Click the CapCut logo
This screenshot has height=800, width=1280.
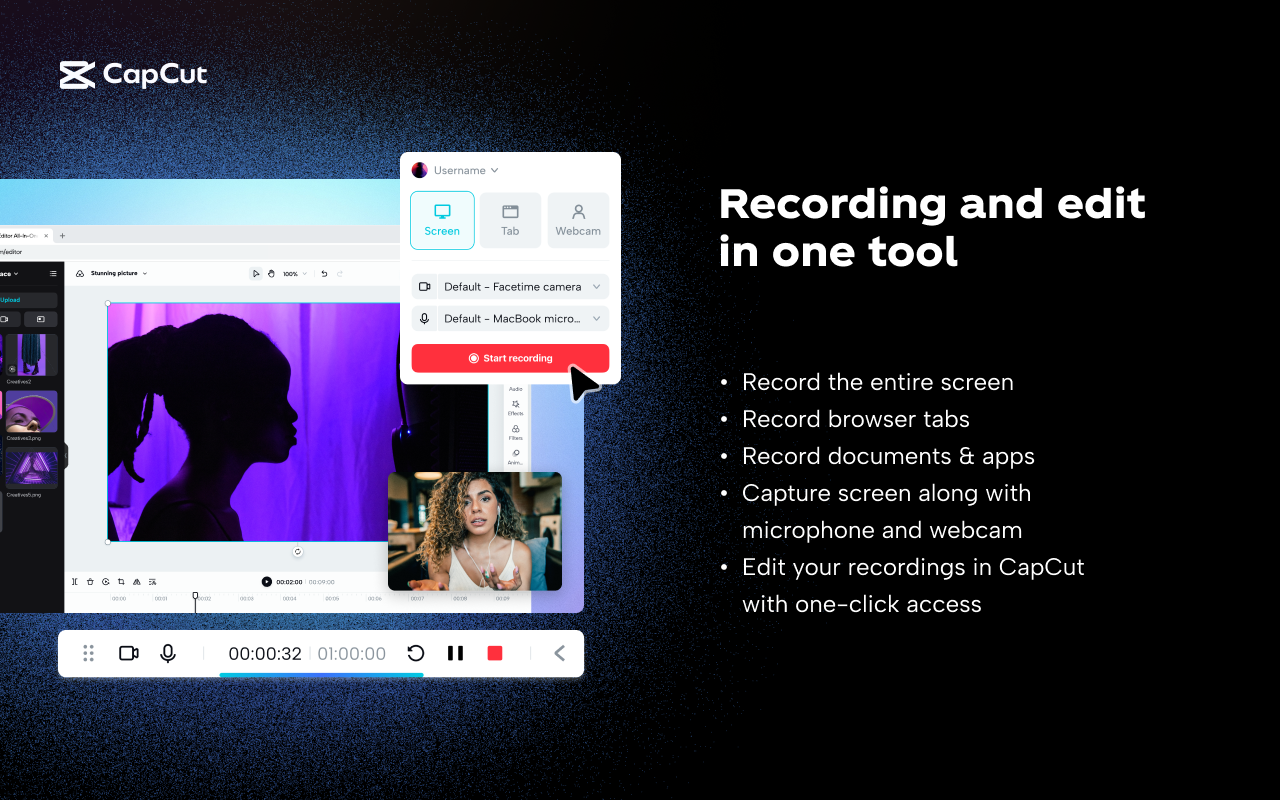(133, 75)
